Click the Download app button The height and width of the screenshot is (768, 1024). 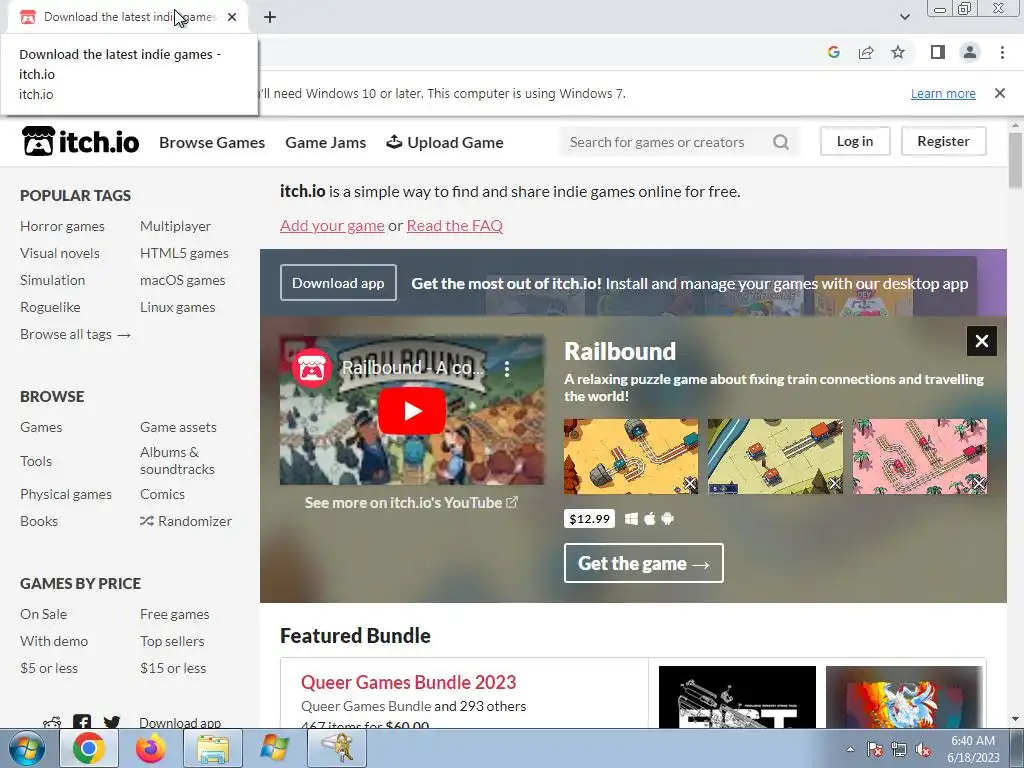click(x=338, y=283)
